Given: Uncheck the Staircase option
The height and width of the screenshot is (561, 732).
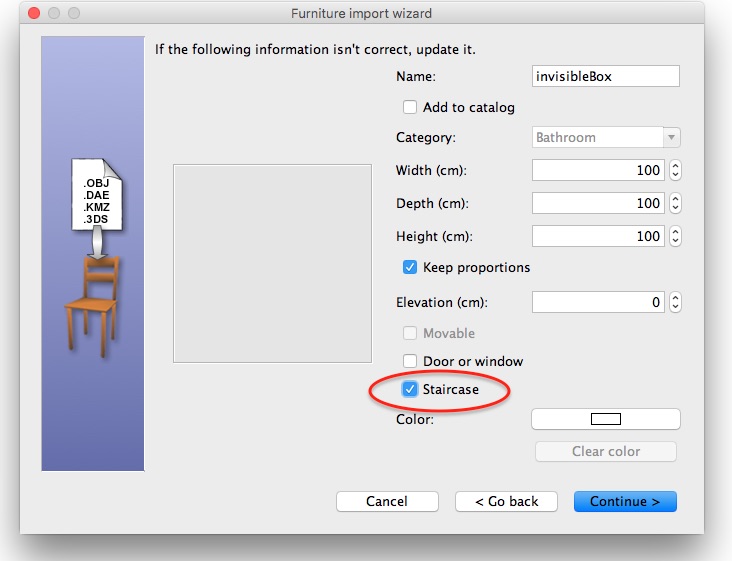Looking at the screenshot, I should (410, 389).
